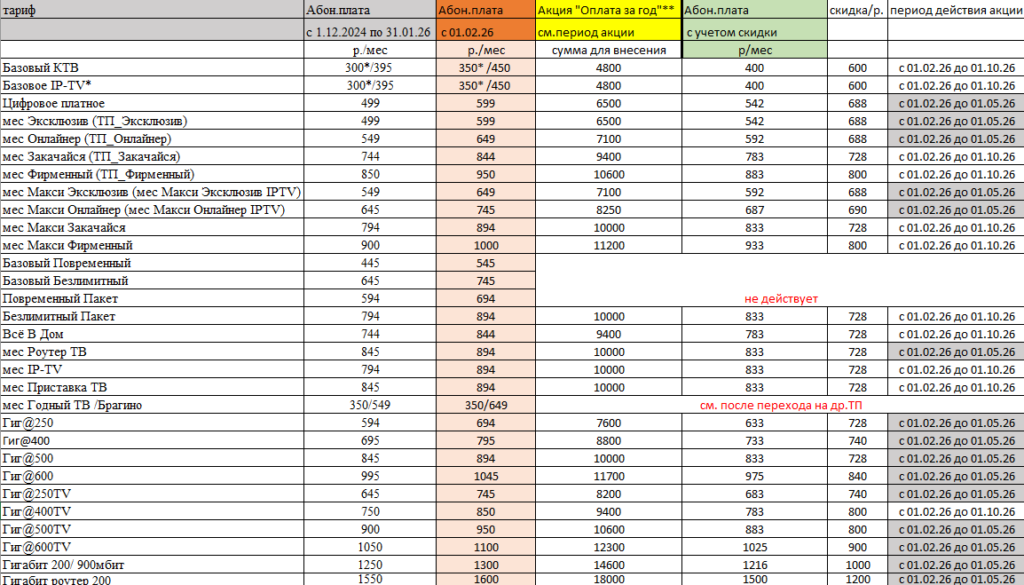
Task: Select the orange "с 01.02.26" date cell
Action: 485,32
